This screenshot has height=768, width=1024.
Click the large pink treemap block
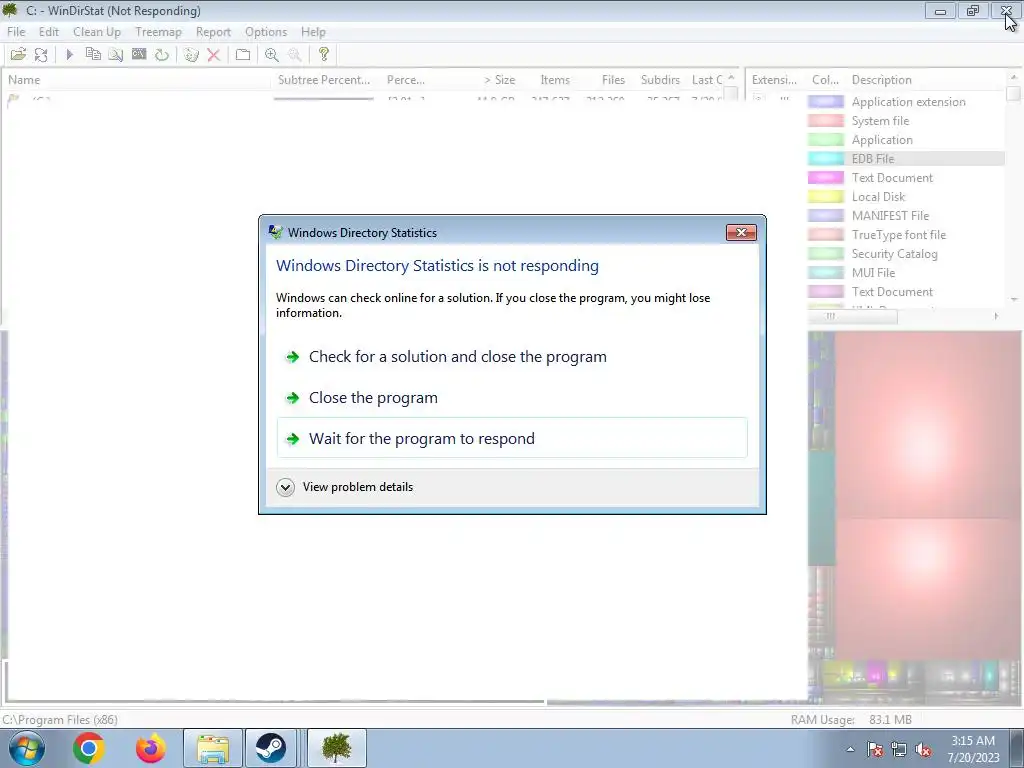tap(927, 426)
